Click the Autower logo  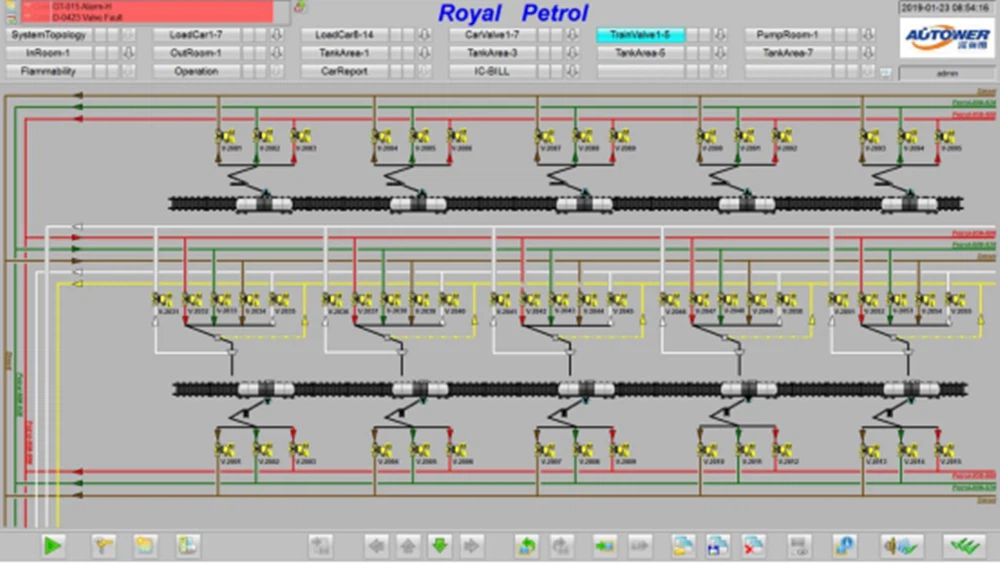[946, 38]
